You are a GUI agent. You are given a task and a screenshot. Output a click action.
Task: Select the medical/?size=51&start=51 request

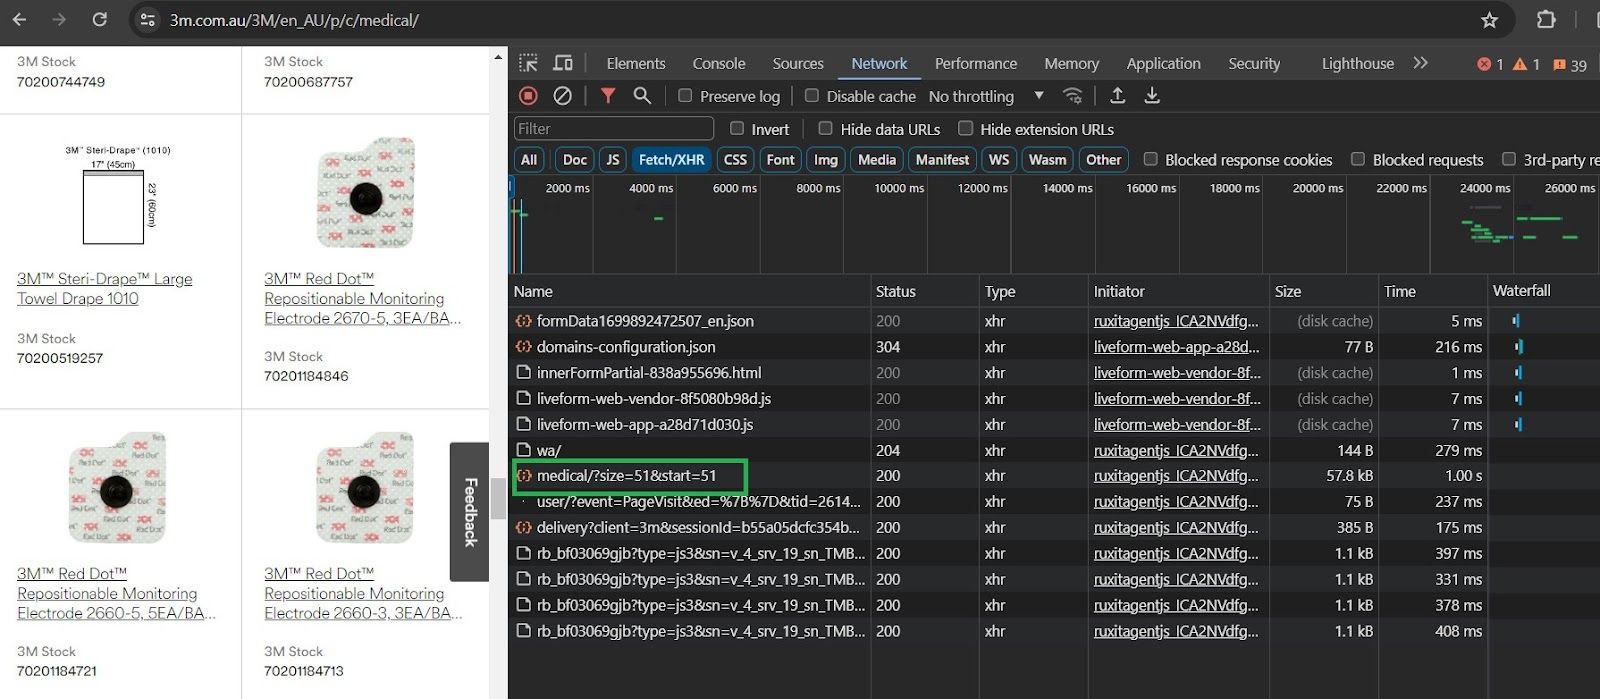626,476
